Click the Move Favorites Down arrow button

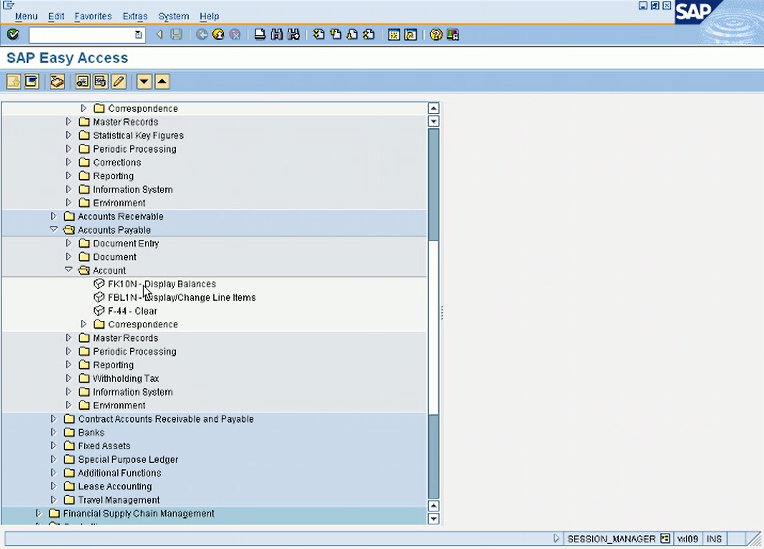(x=144, y=81)
